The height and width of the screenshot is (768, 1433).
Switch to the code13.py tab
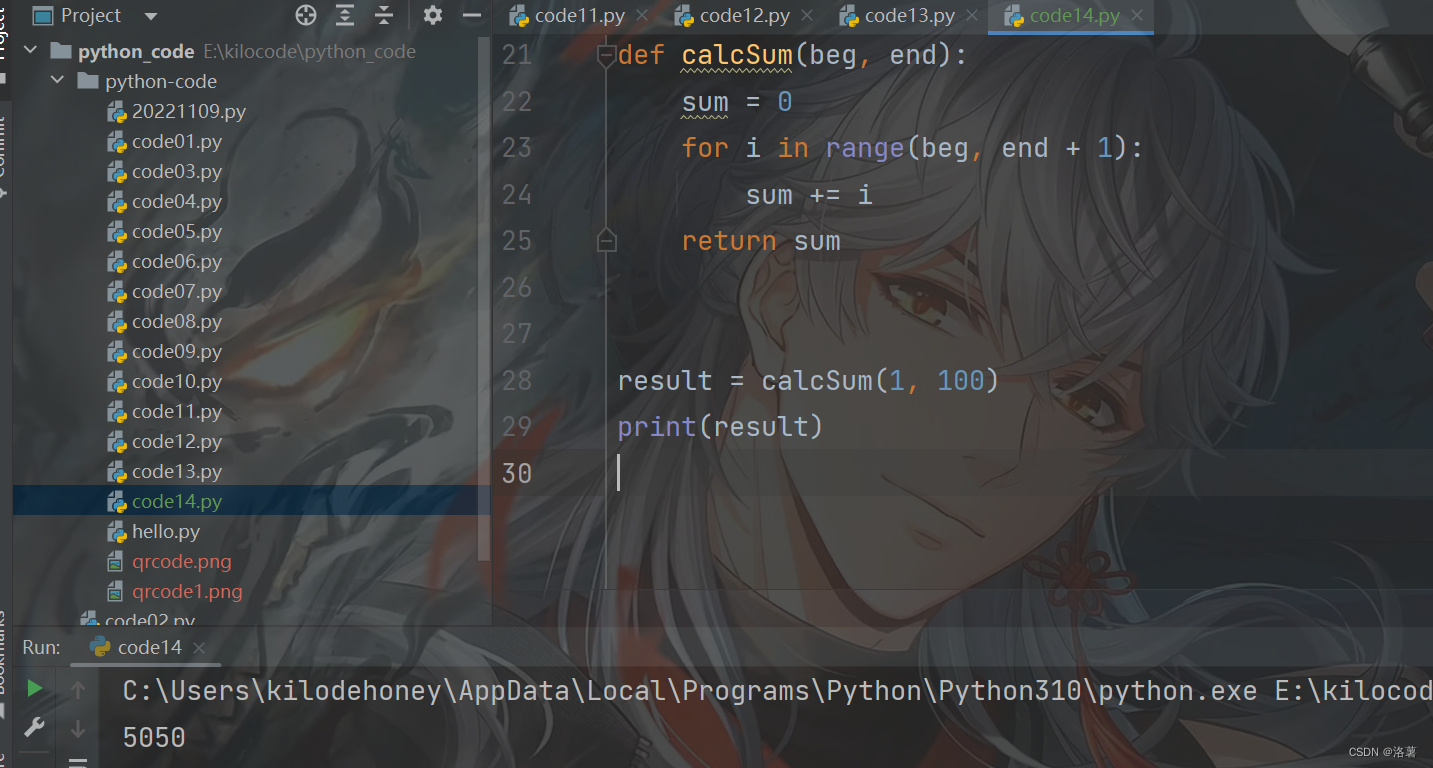point(909,16)
